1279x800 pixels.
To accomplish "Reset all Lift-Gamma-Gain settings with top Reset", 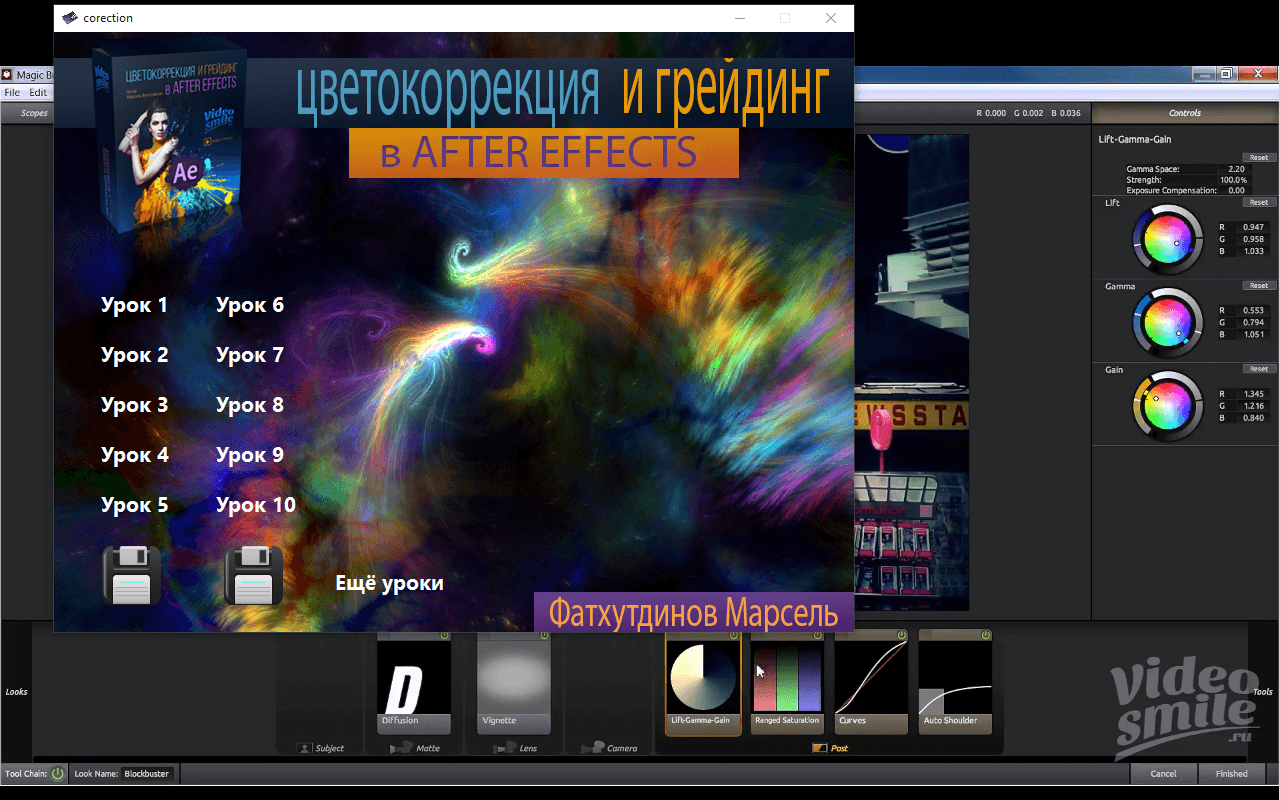I will pyautogui.click(x=1259, y=157).
